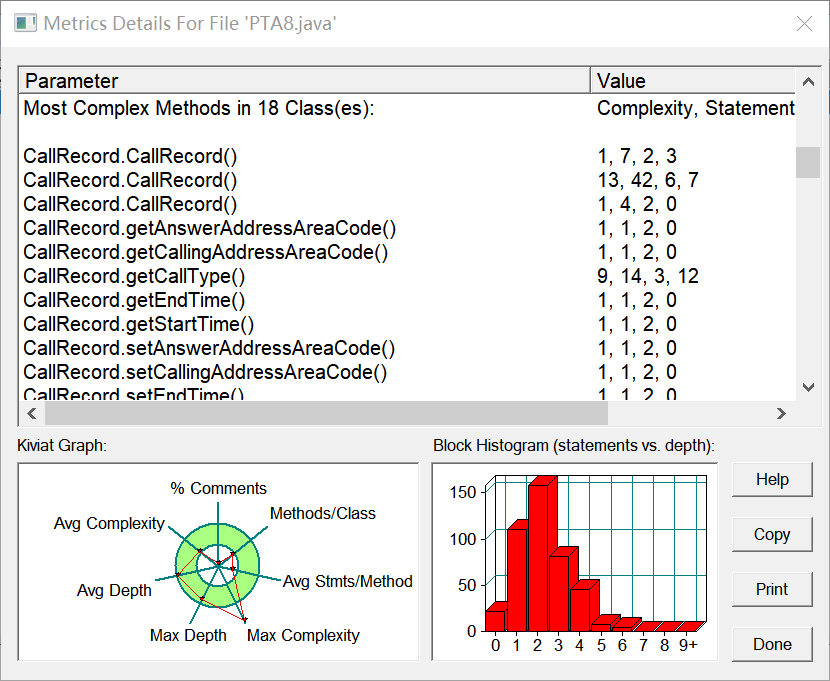
Task: Select CallRecord.setCallingAddressAreaCode() row
Action: 408,373
